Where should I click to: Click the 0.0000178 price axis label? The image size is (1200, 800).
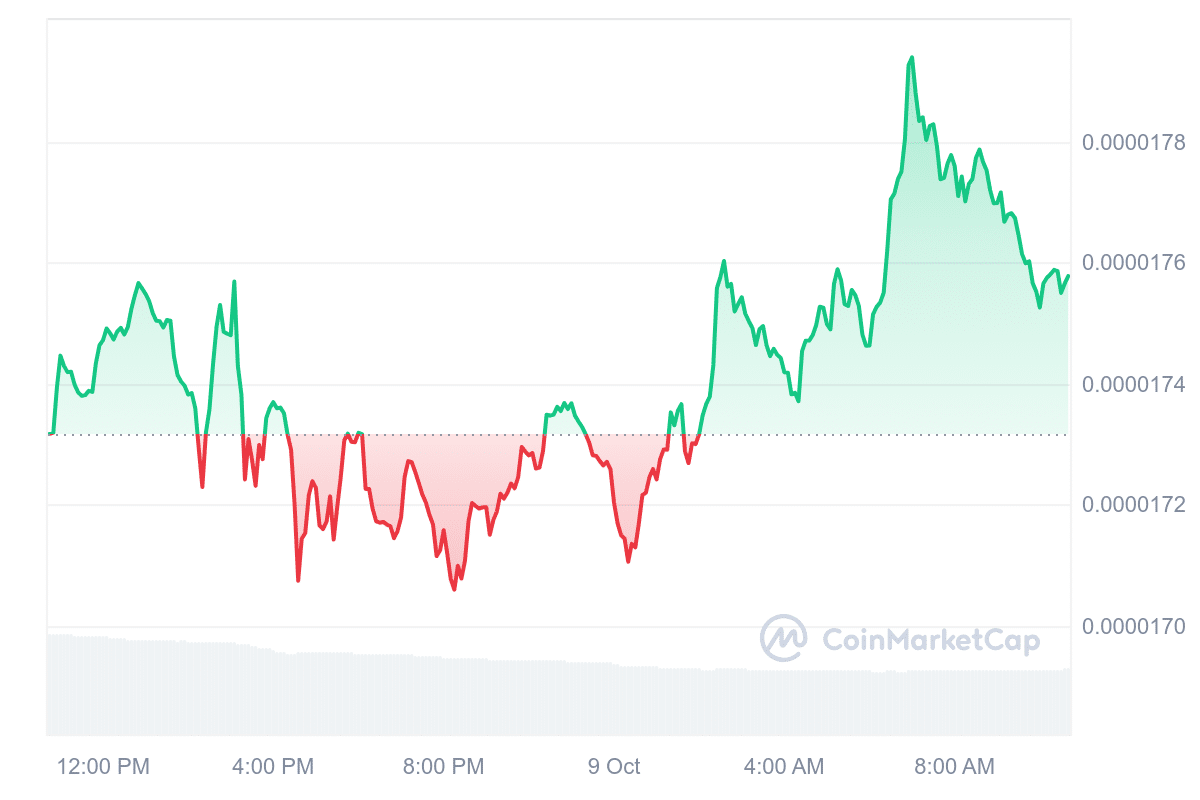point(1133,143)
